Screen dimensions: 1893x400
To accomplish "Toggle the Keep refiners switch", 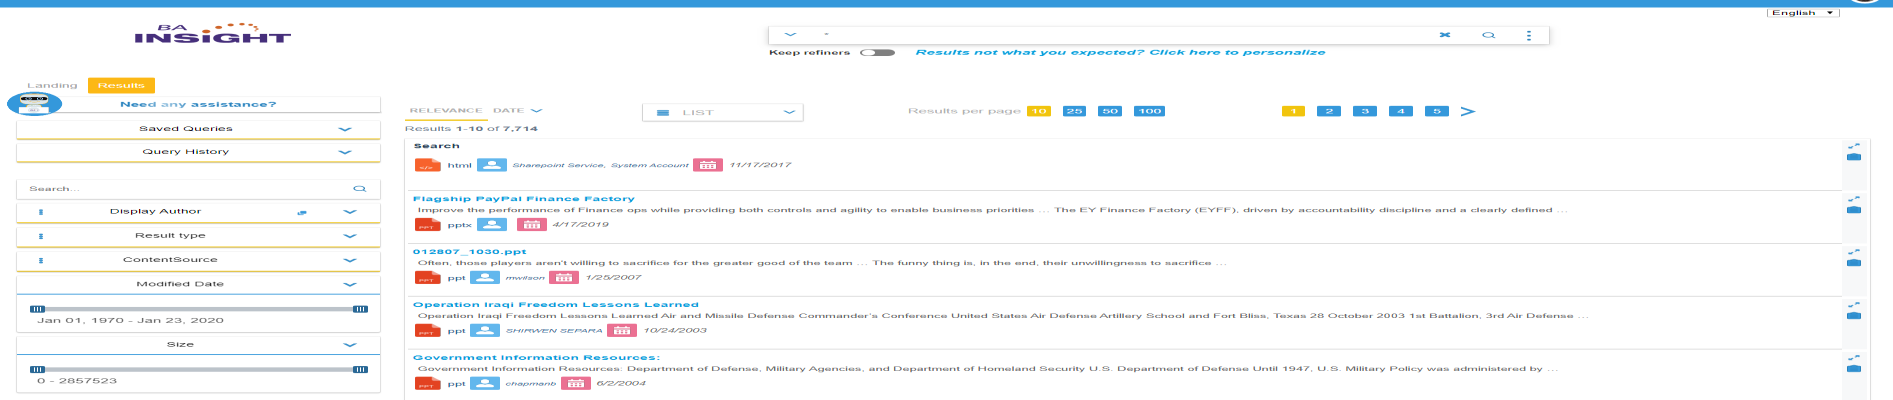I will point(877,52).
